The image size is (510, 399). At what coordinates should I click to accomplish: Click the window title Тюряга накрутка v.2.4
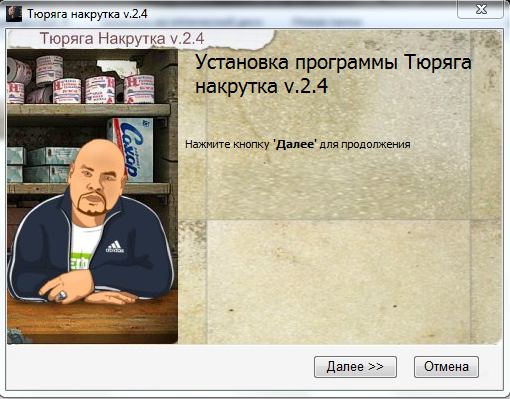point(87,14)
